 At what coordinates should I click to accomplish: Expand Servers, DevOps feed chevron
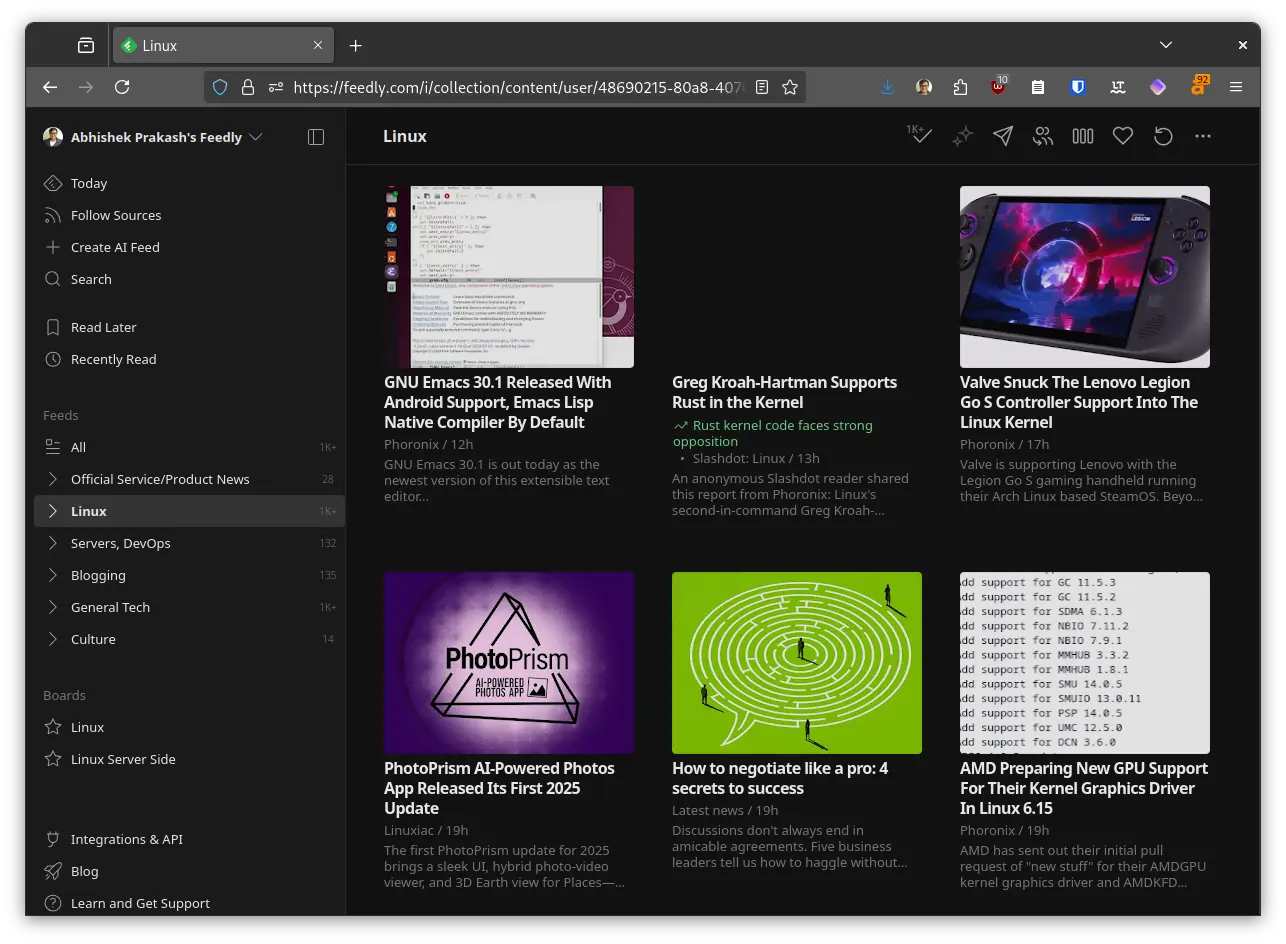[53, 543]
